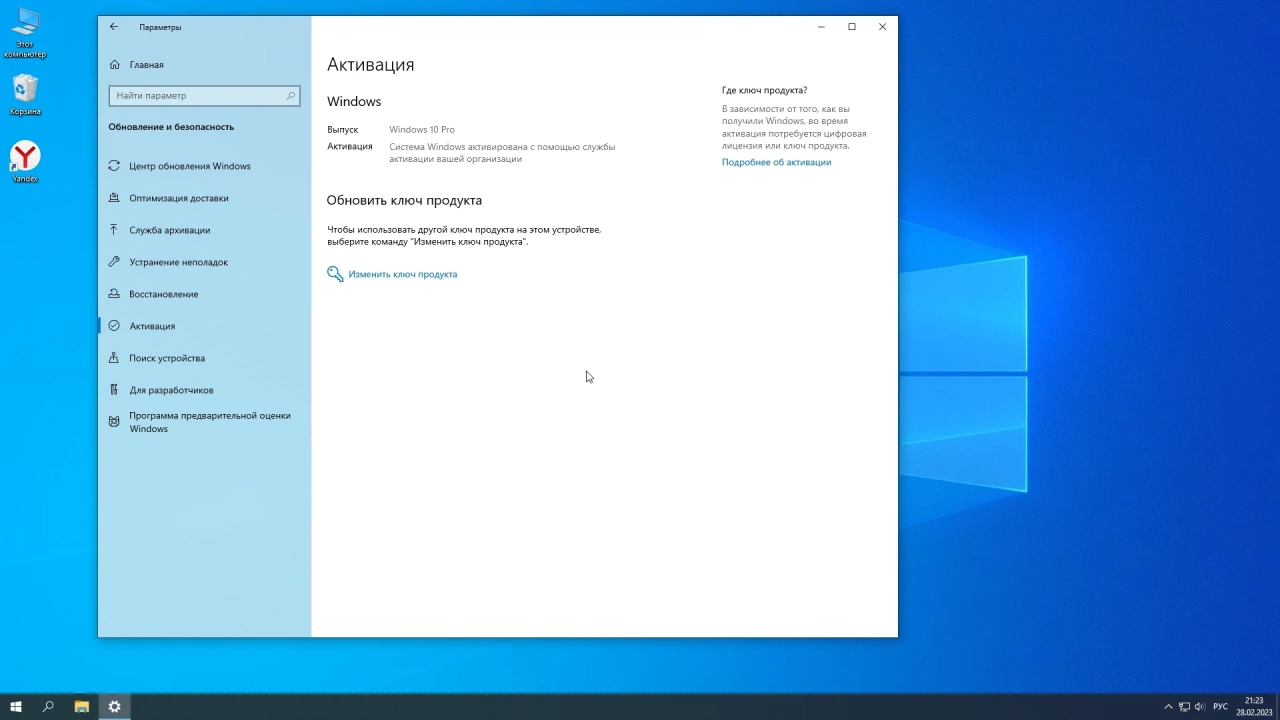1280x720 pixels.
Task: Click the Активация page heading
Action: (x=370, y=64)
